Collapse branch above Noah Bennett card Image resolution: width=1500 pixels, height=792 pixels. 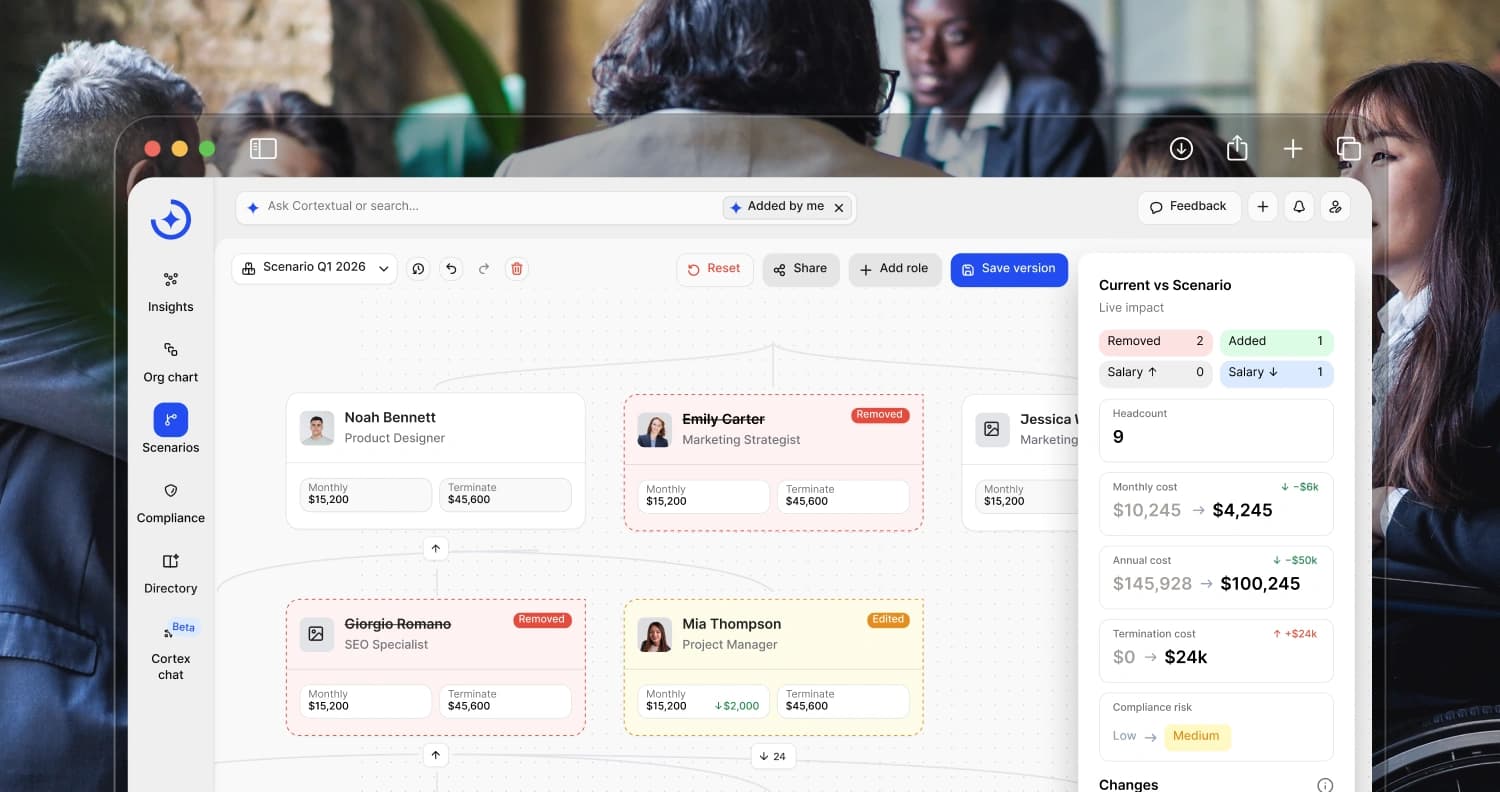(x=435, y=549)
